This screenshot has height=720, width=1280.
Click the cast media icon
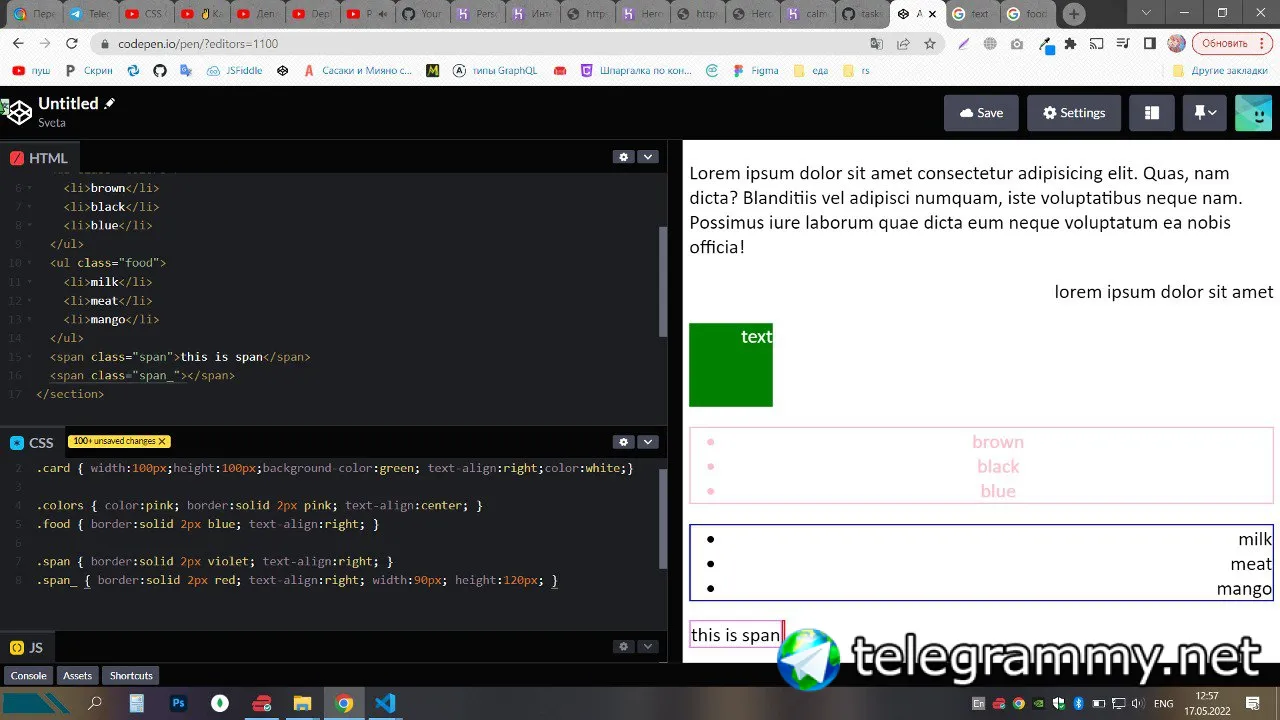[x=1097, y=44]
